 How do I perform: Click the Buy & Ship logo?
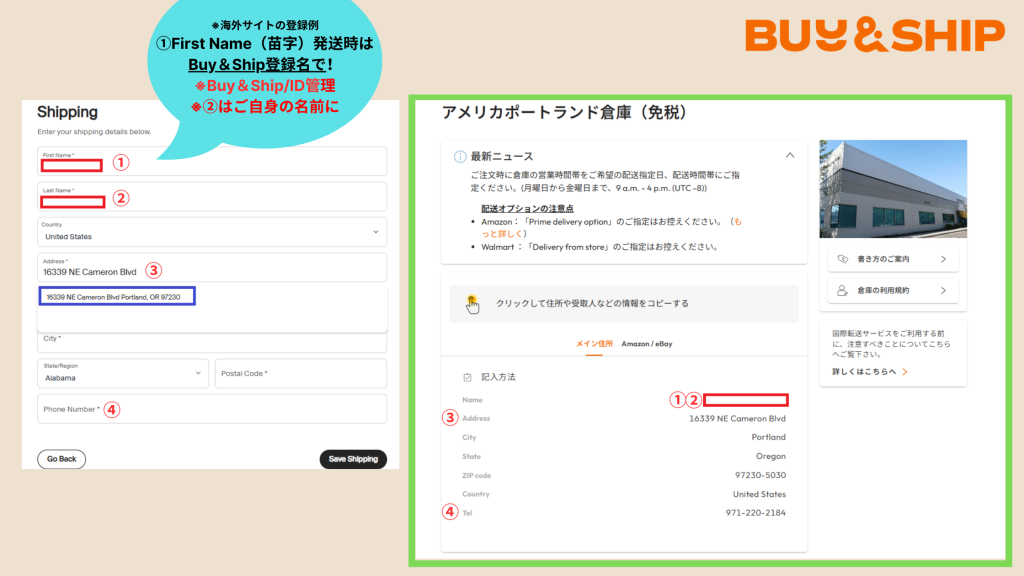click(874, 34)
